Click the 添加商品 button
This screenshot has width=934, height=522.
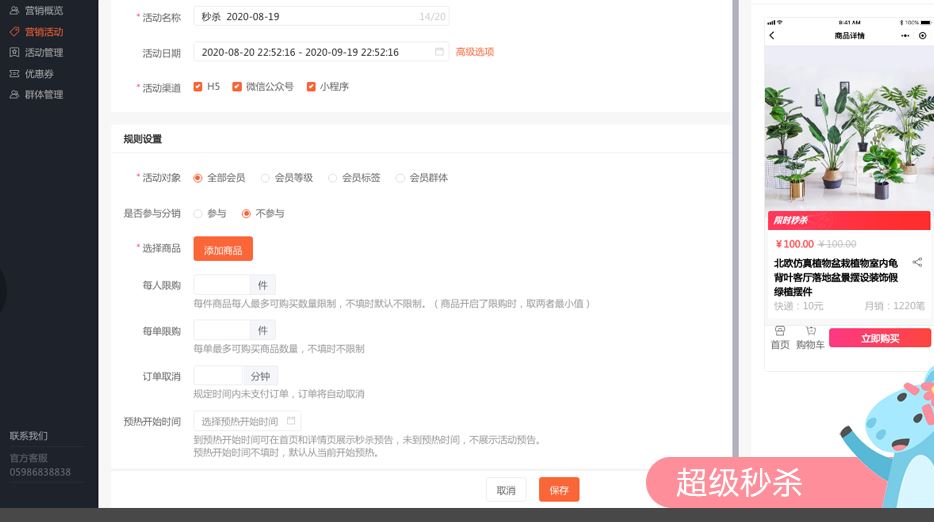click(x=223, y=249)
